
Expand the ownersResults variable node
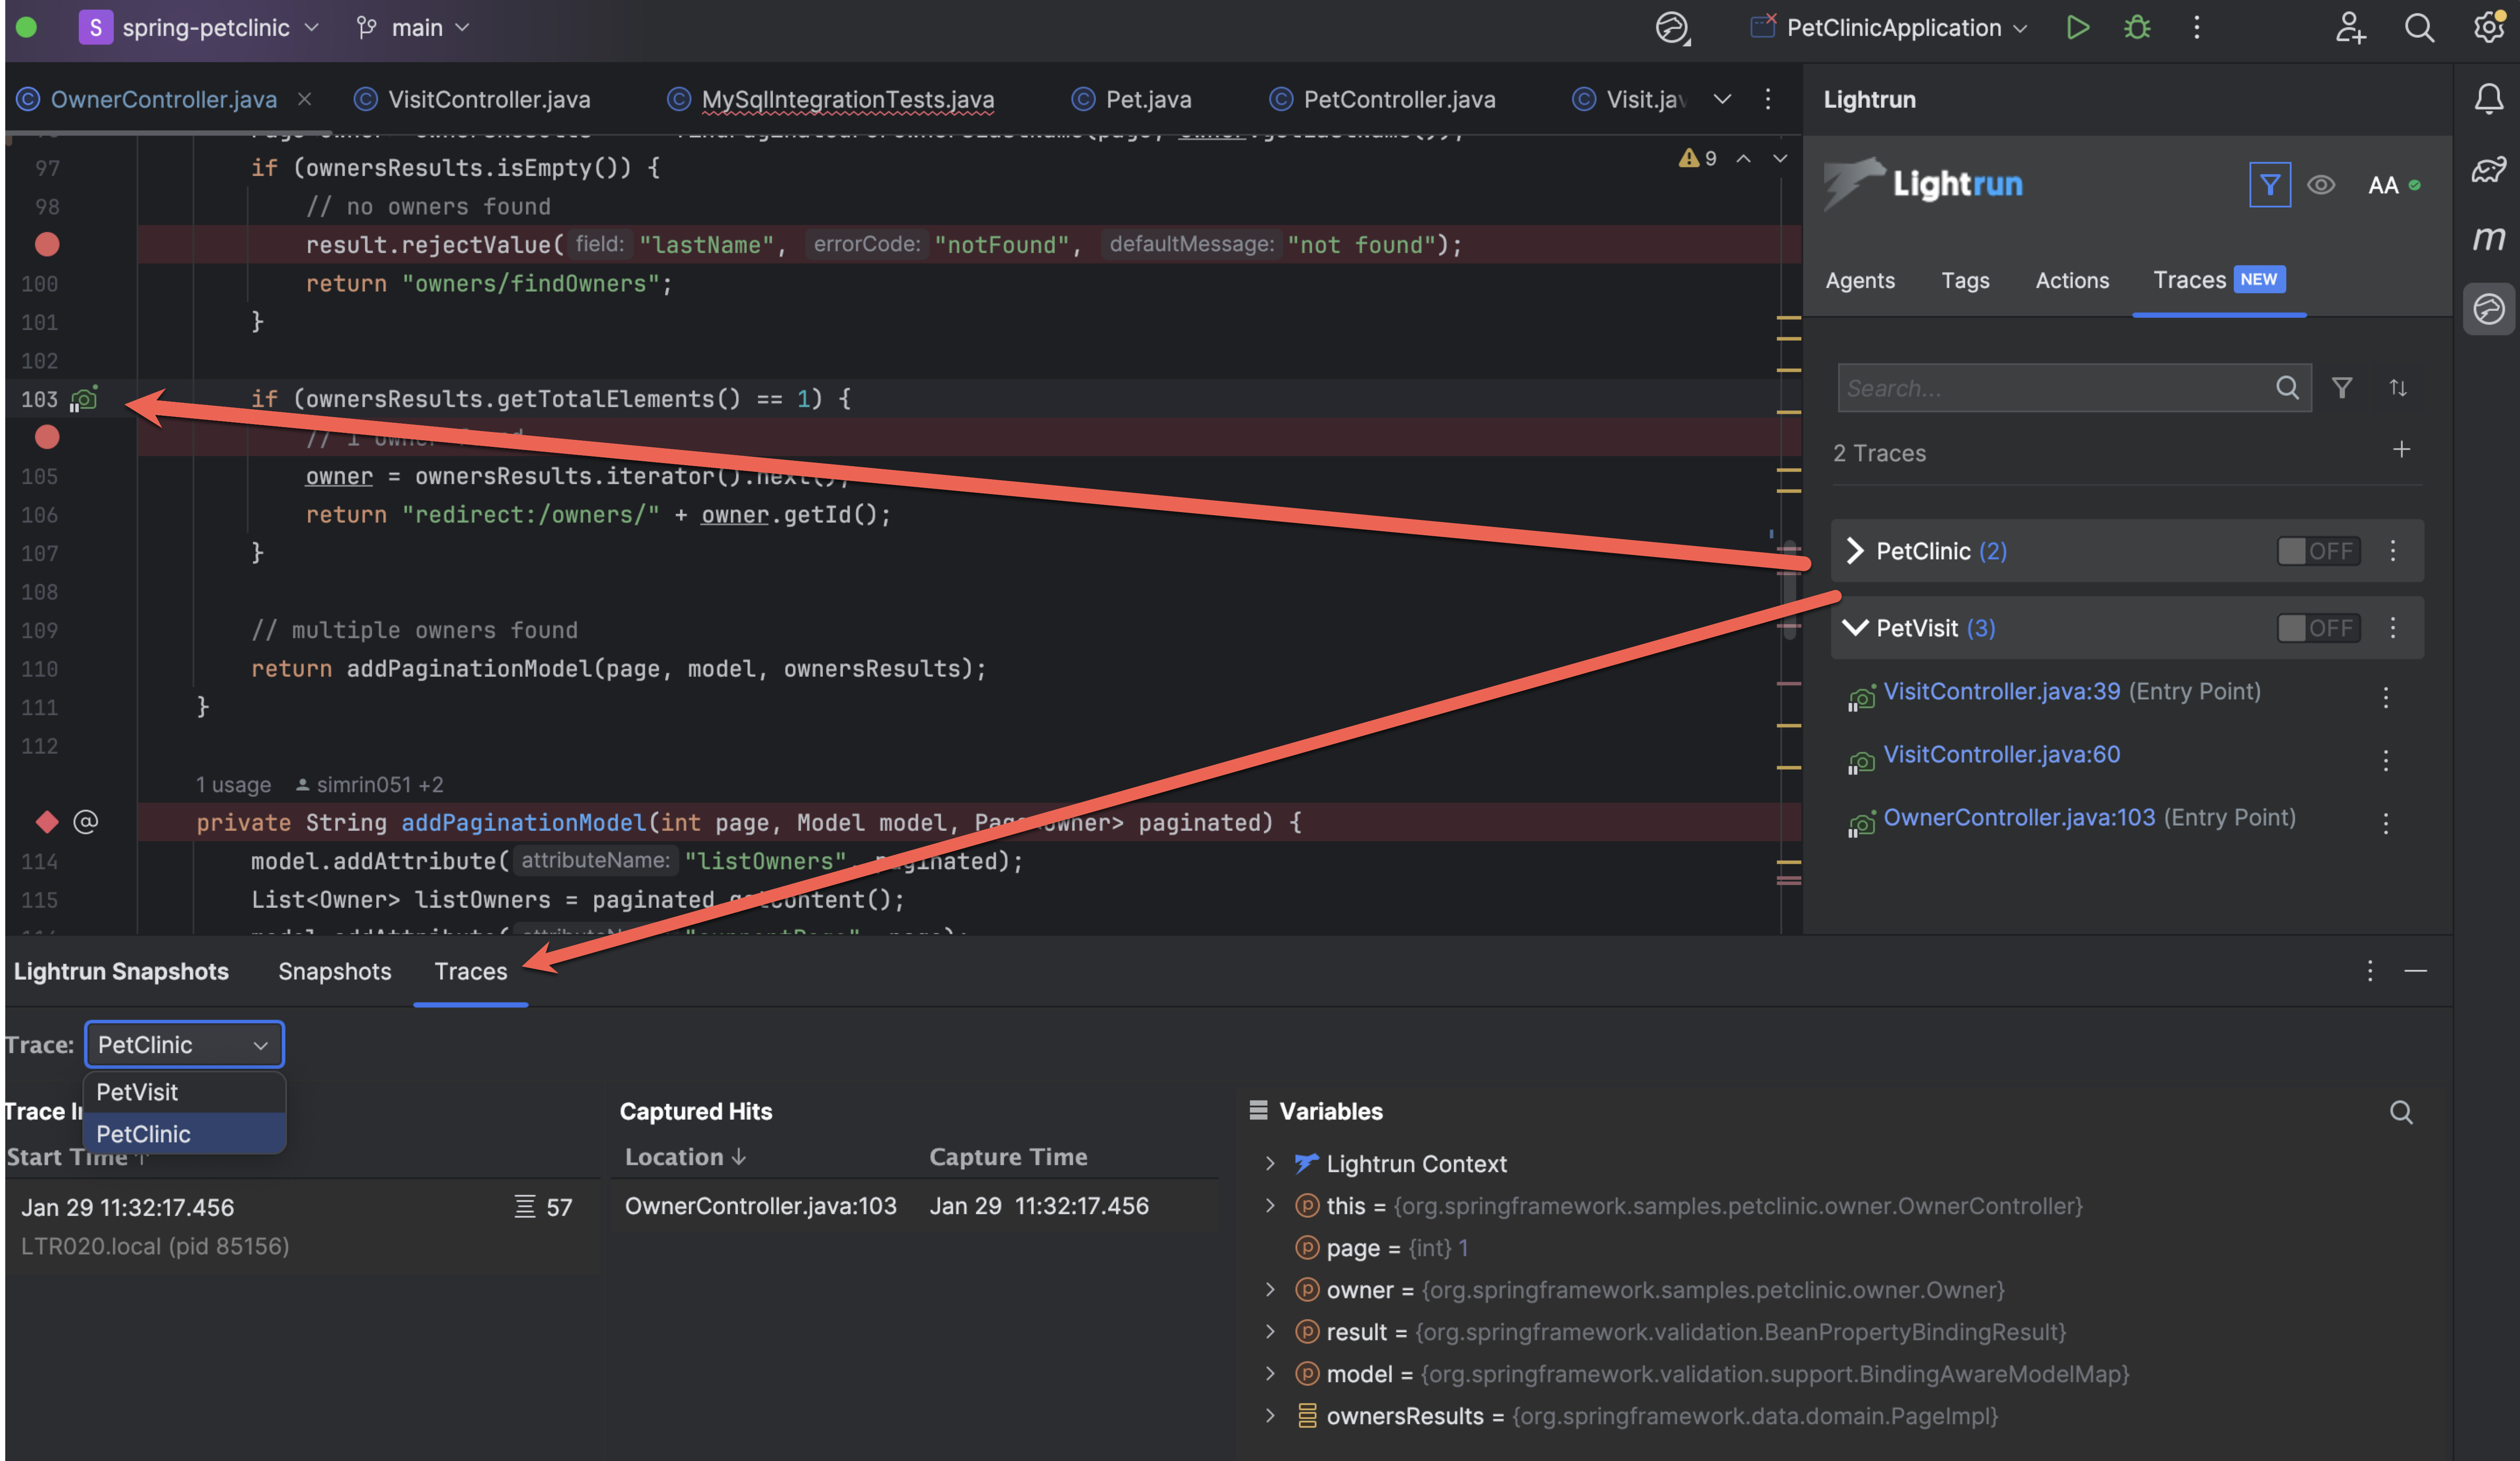[x=1270, y=1416]
